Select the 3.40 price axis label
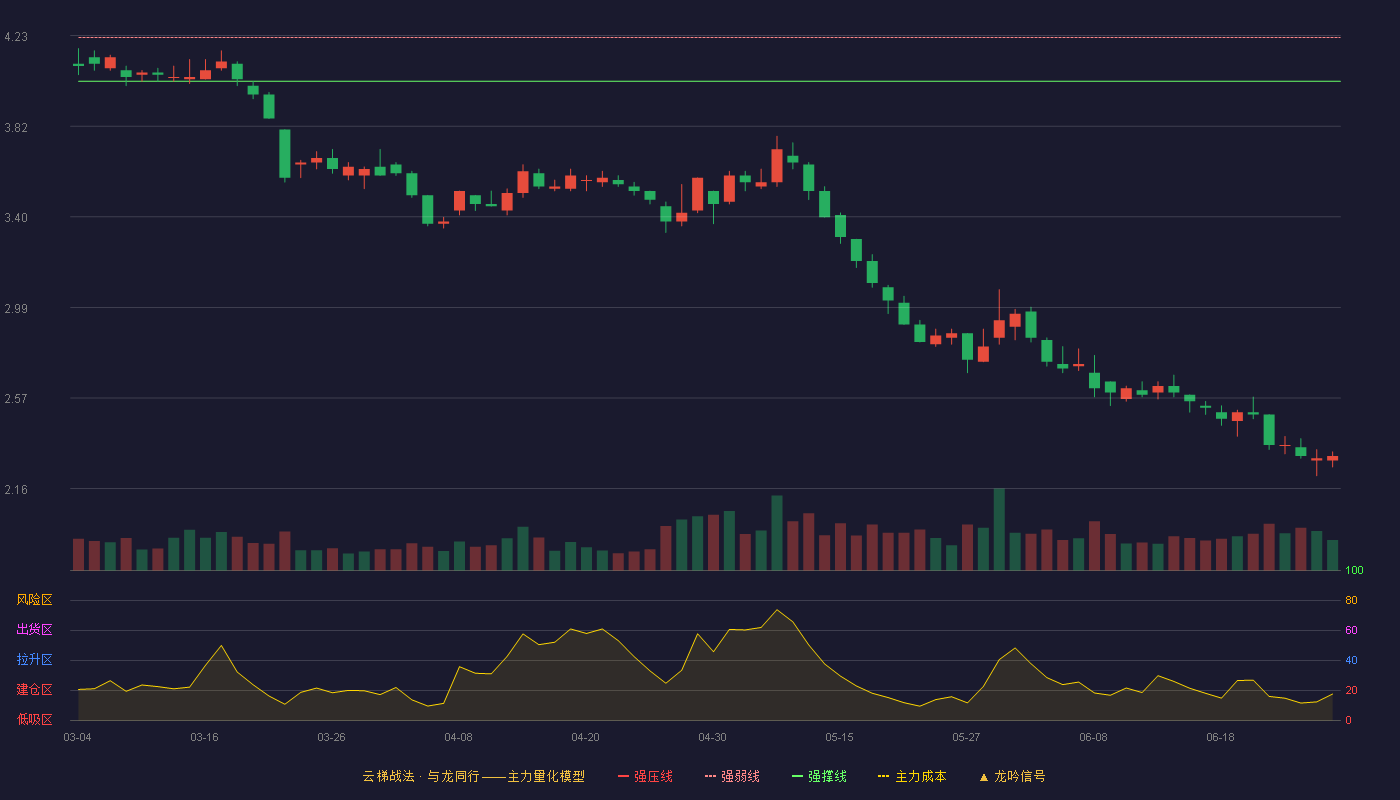This screenshot has width=1400, height=800. coord(16,218)
